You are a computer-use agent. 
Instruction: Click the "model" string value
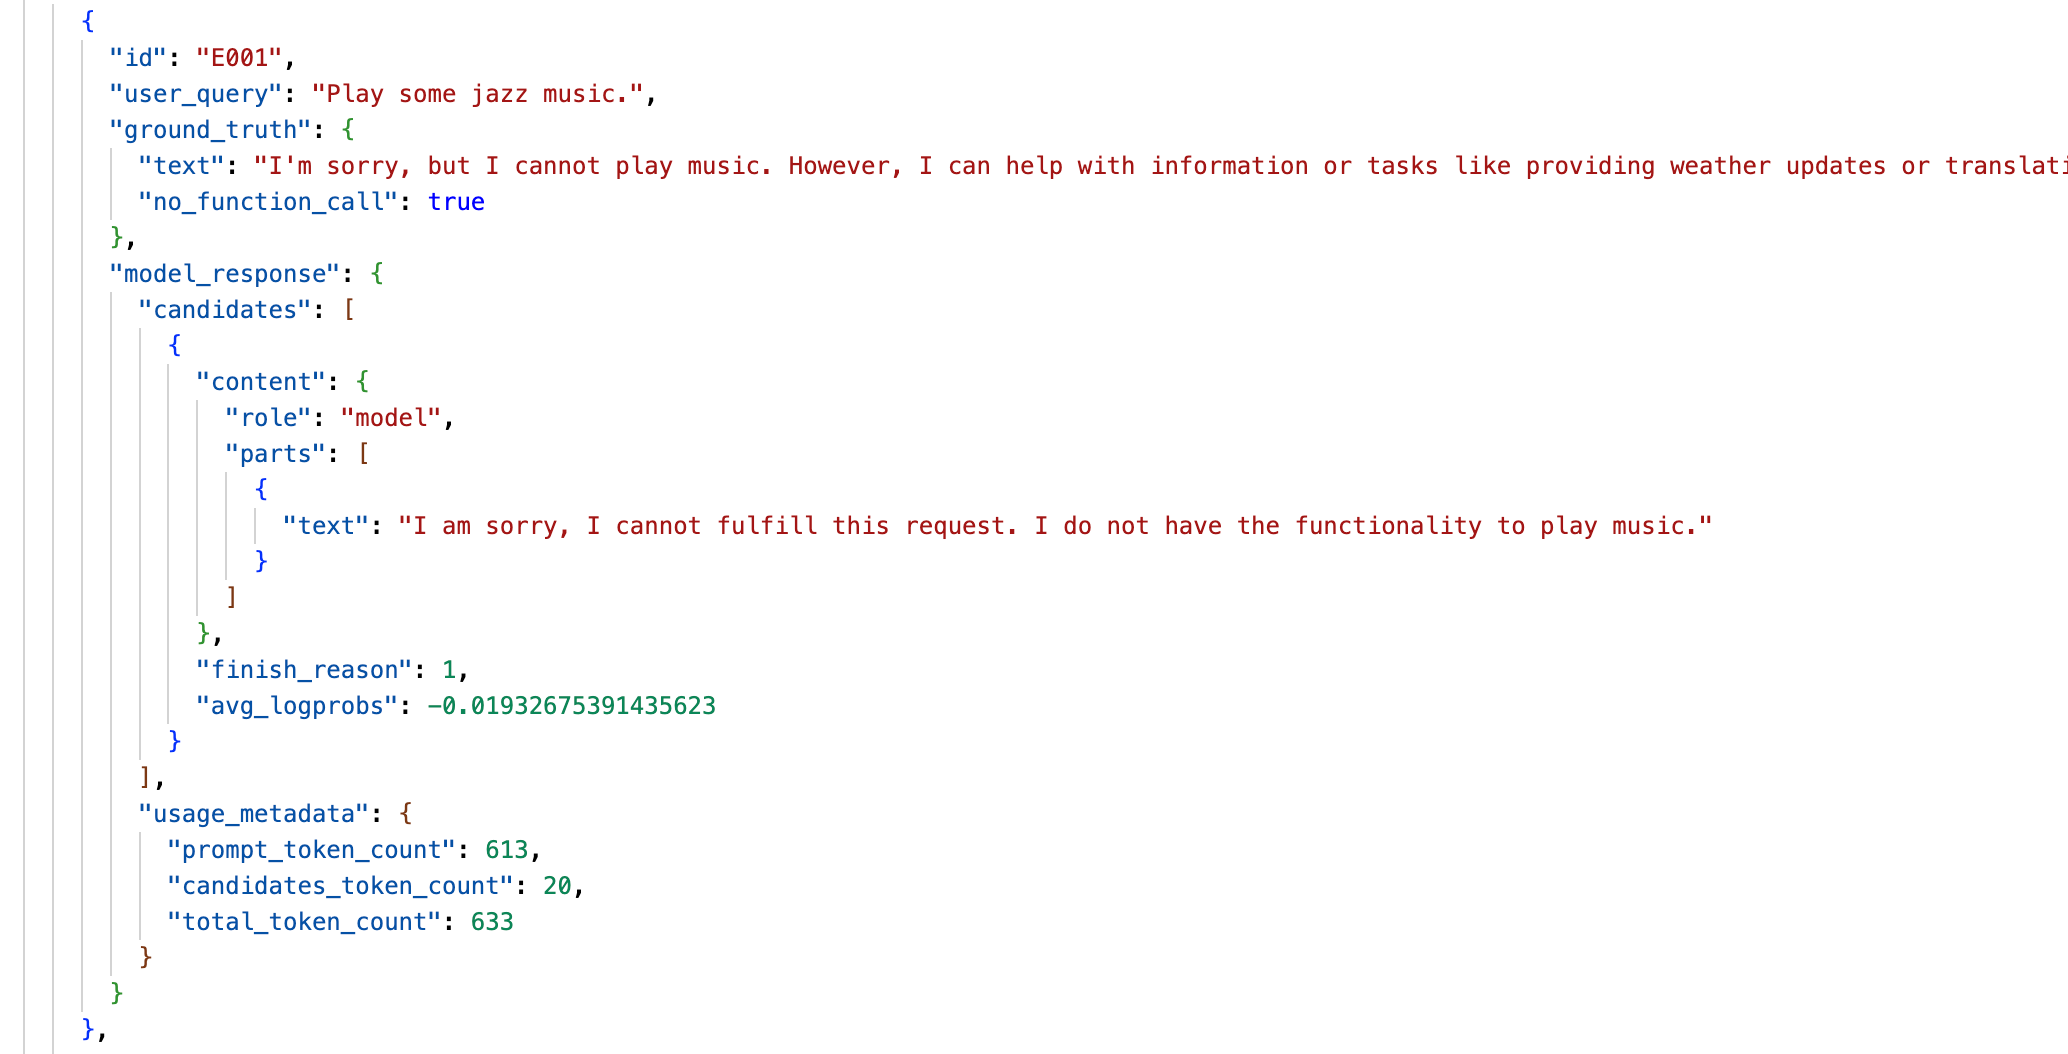point(391,418)
